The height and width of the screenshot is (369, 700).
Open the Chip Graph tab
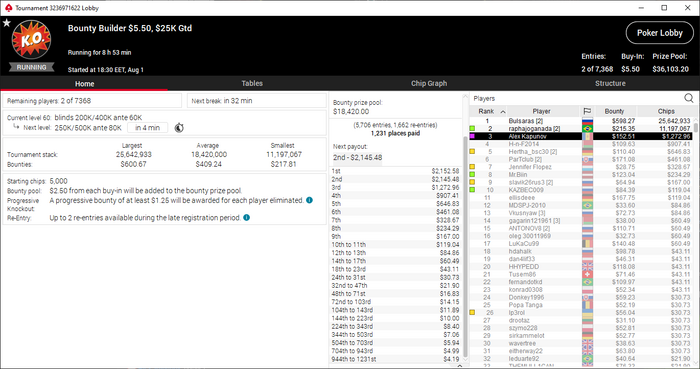(x=429, y=83)
